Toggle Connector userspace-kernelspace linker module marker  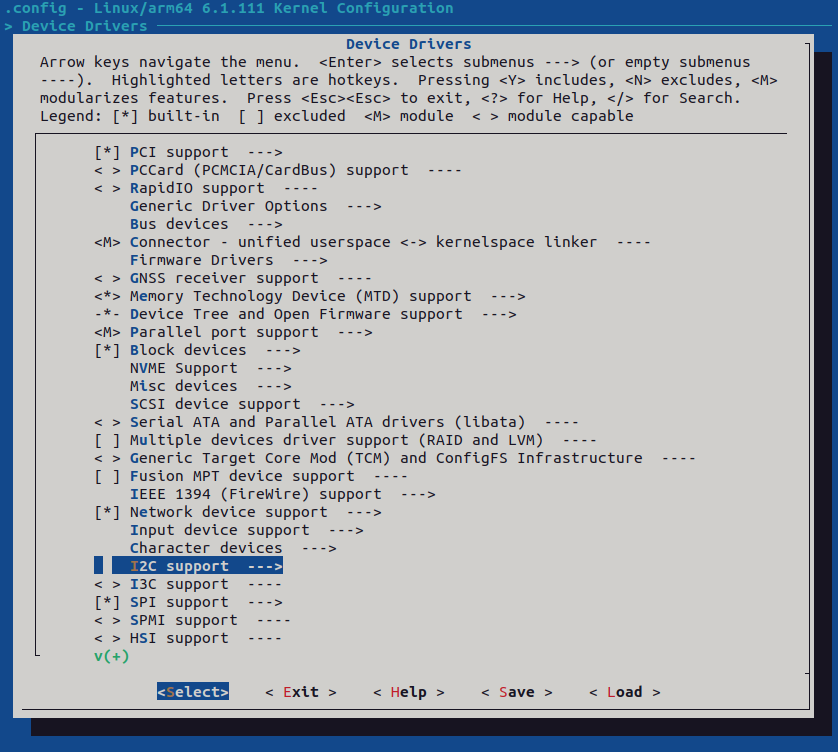(x=107, y=242)
